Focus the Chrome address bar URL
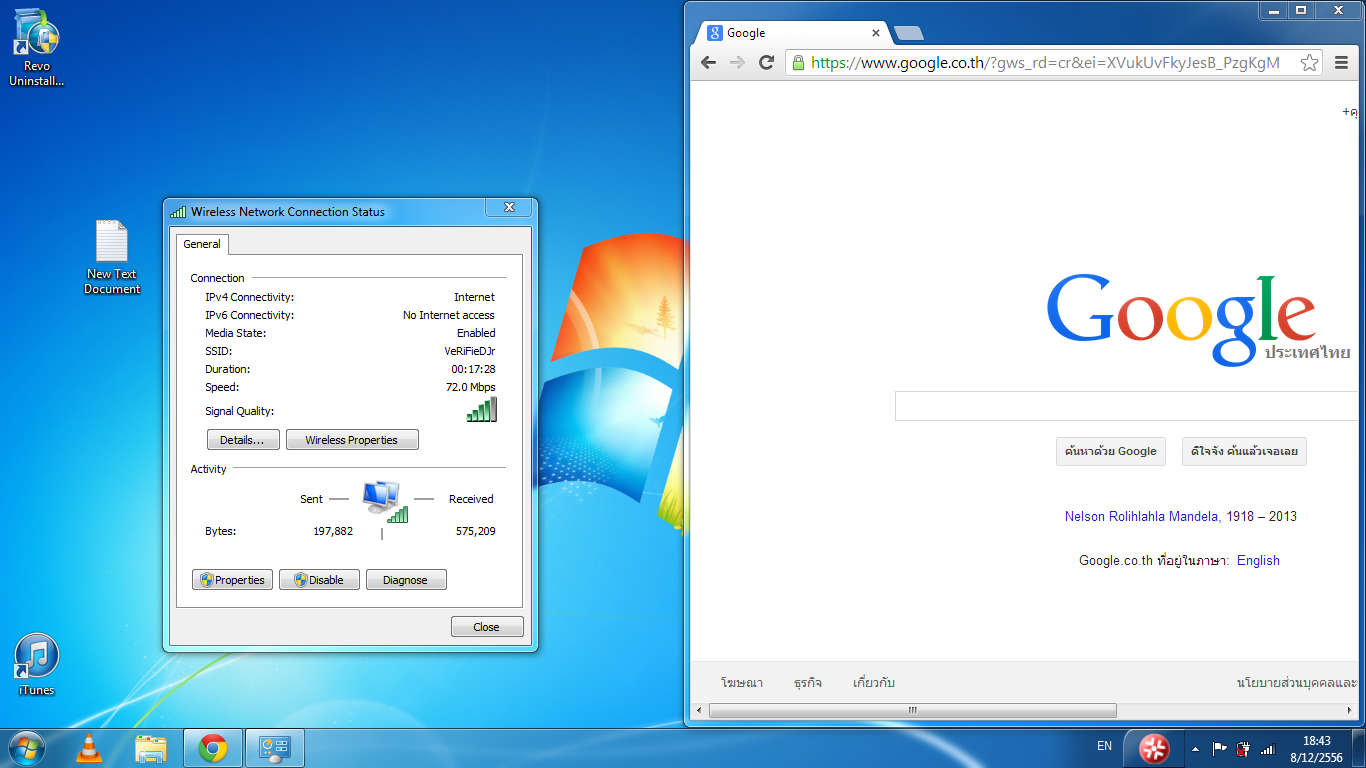1366x768 pixels. tap(1045, 63)
